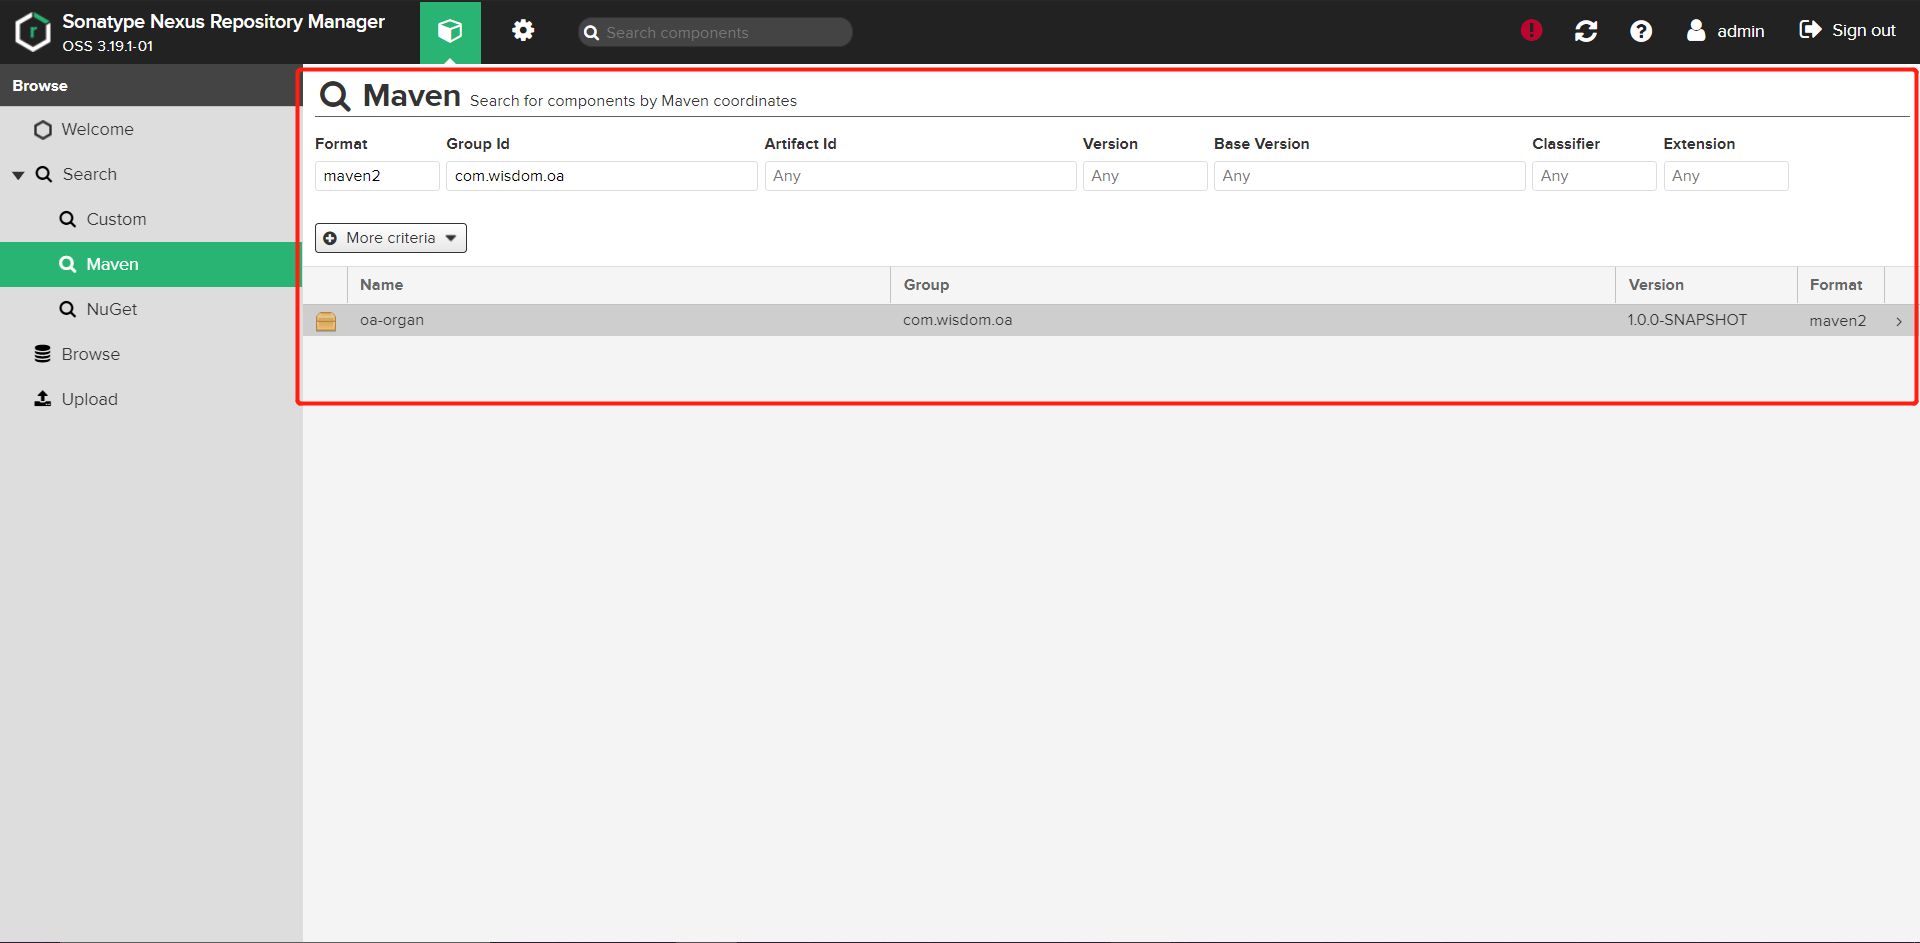
Task: Click Sign out
Action: 1848,31
